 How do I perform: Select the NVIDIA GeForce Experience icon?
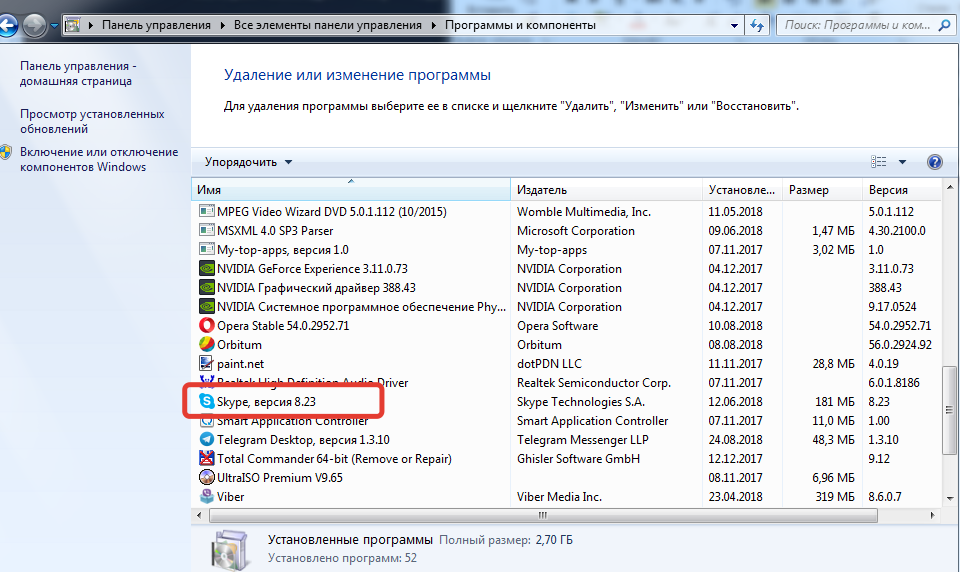tap(207, 269)
